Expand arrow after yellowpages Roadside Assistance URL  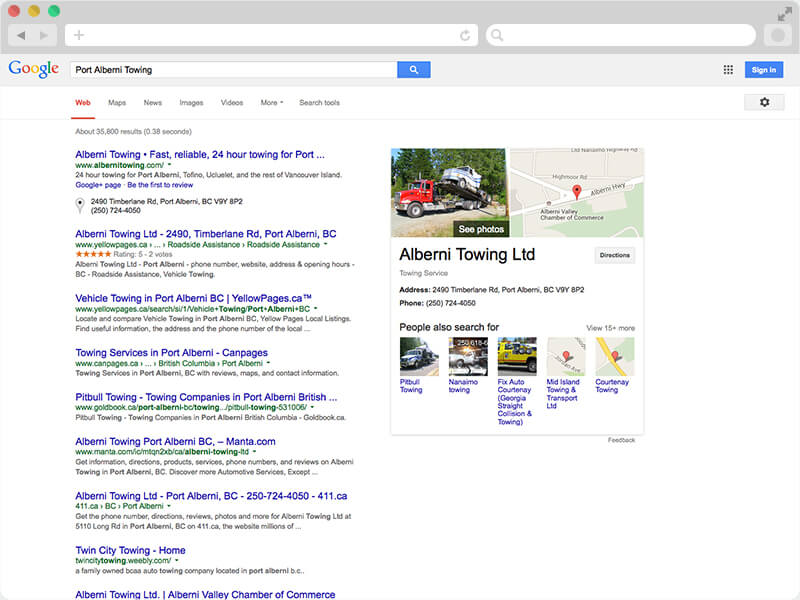tap(326, 244)
